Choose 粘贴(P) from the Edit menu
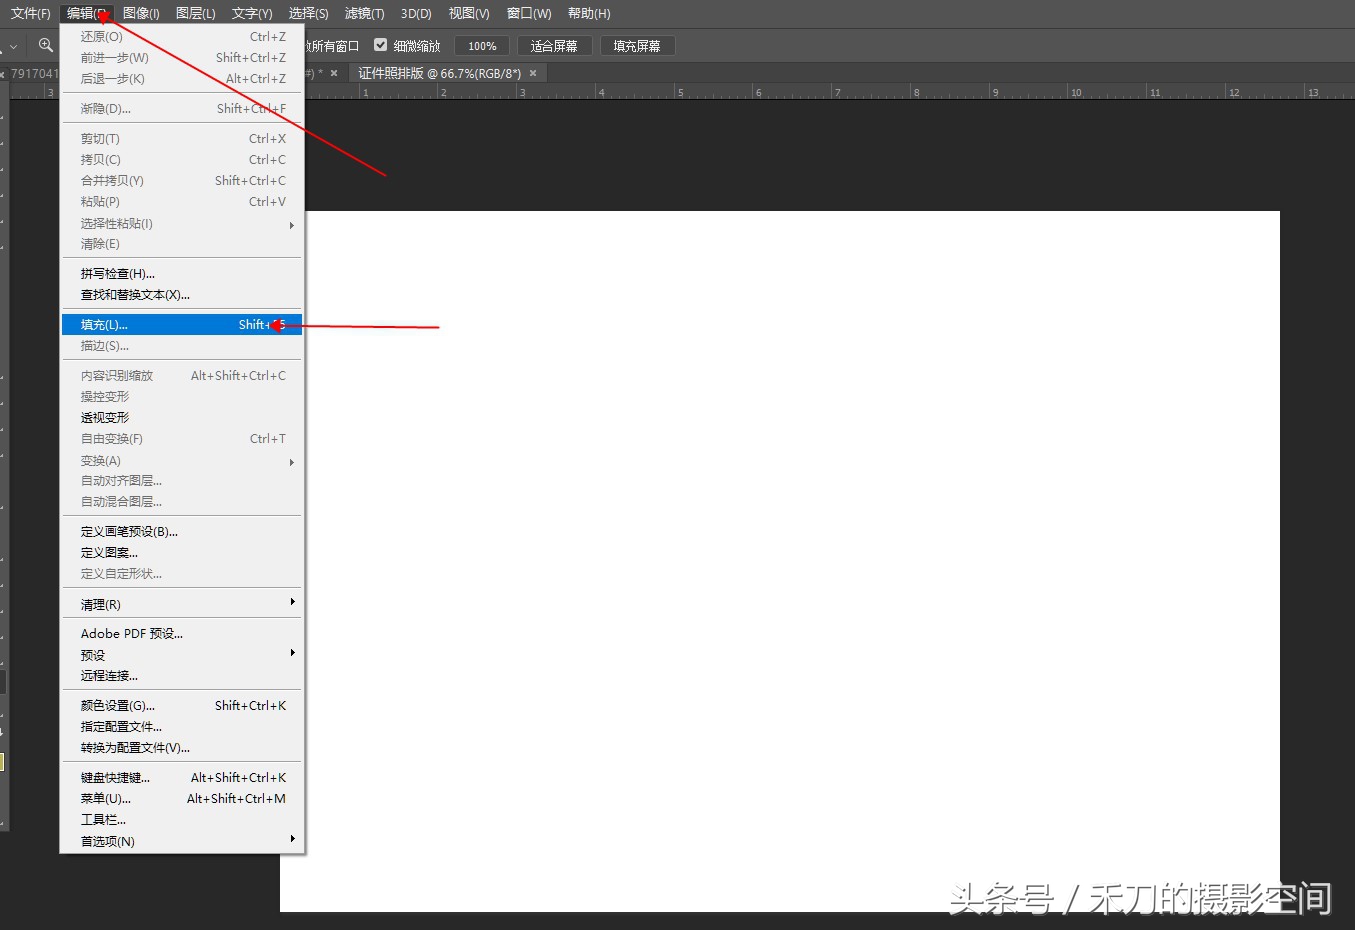This screenshot has width=1355, height=930. click(x=182, y=202)
